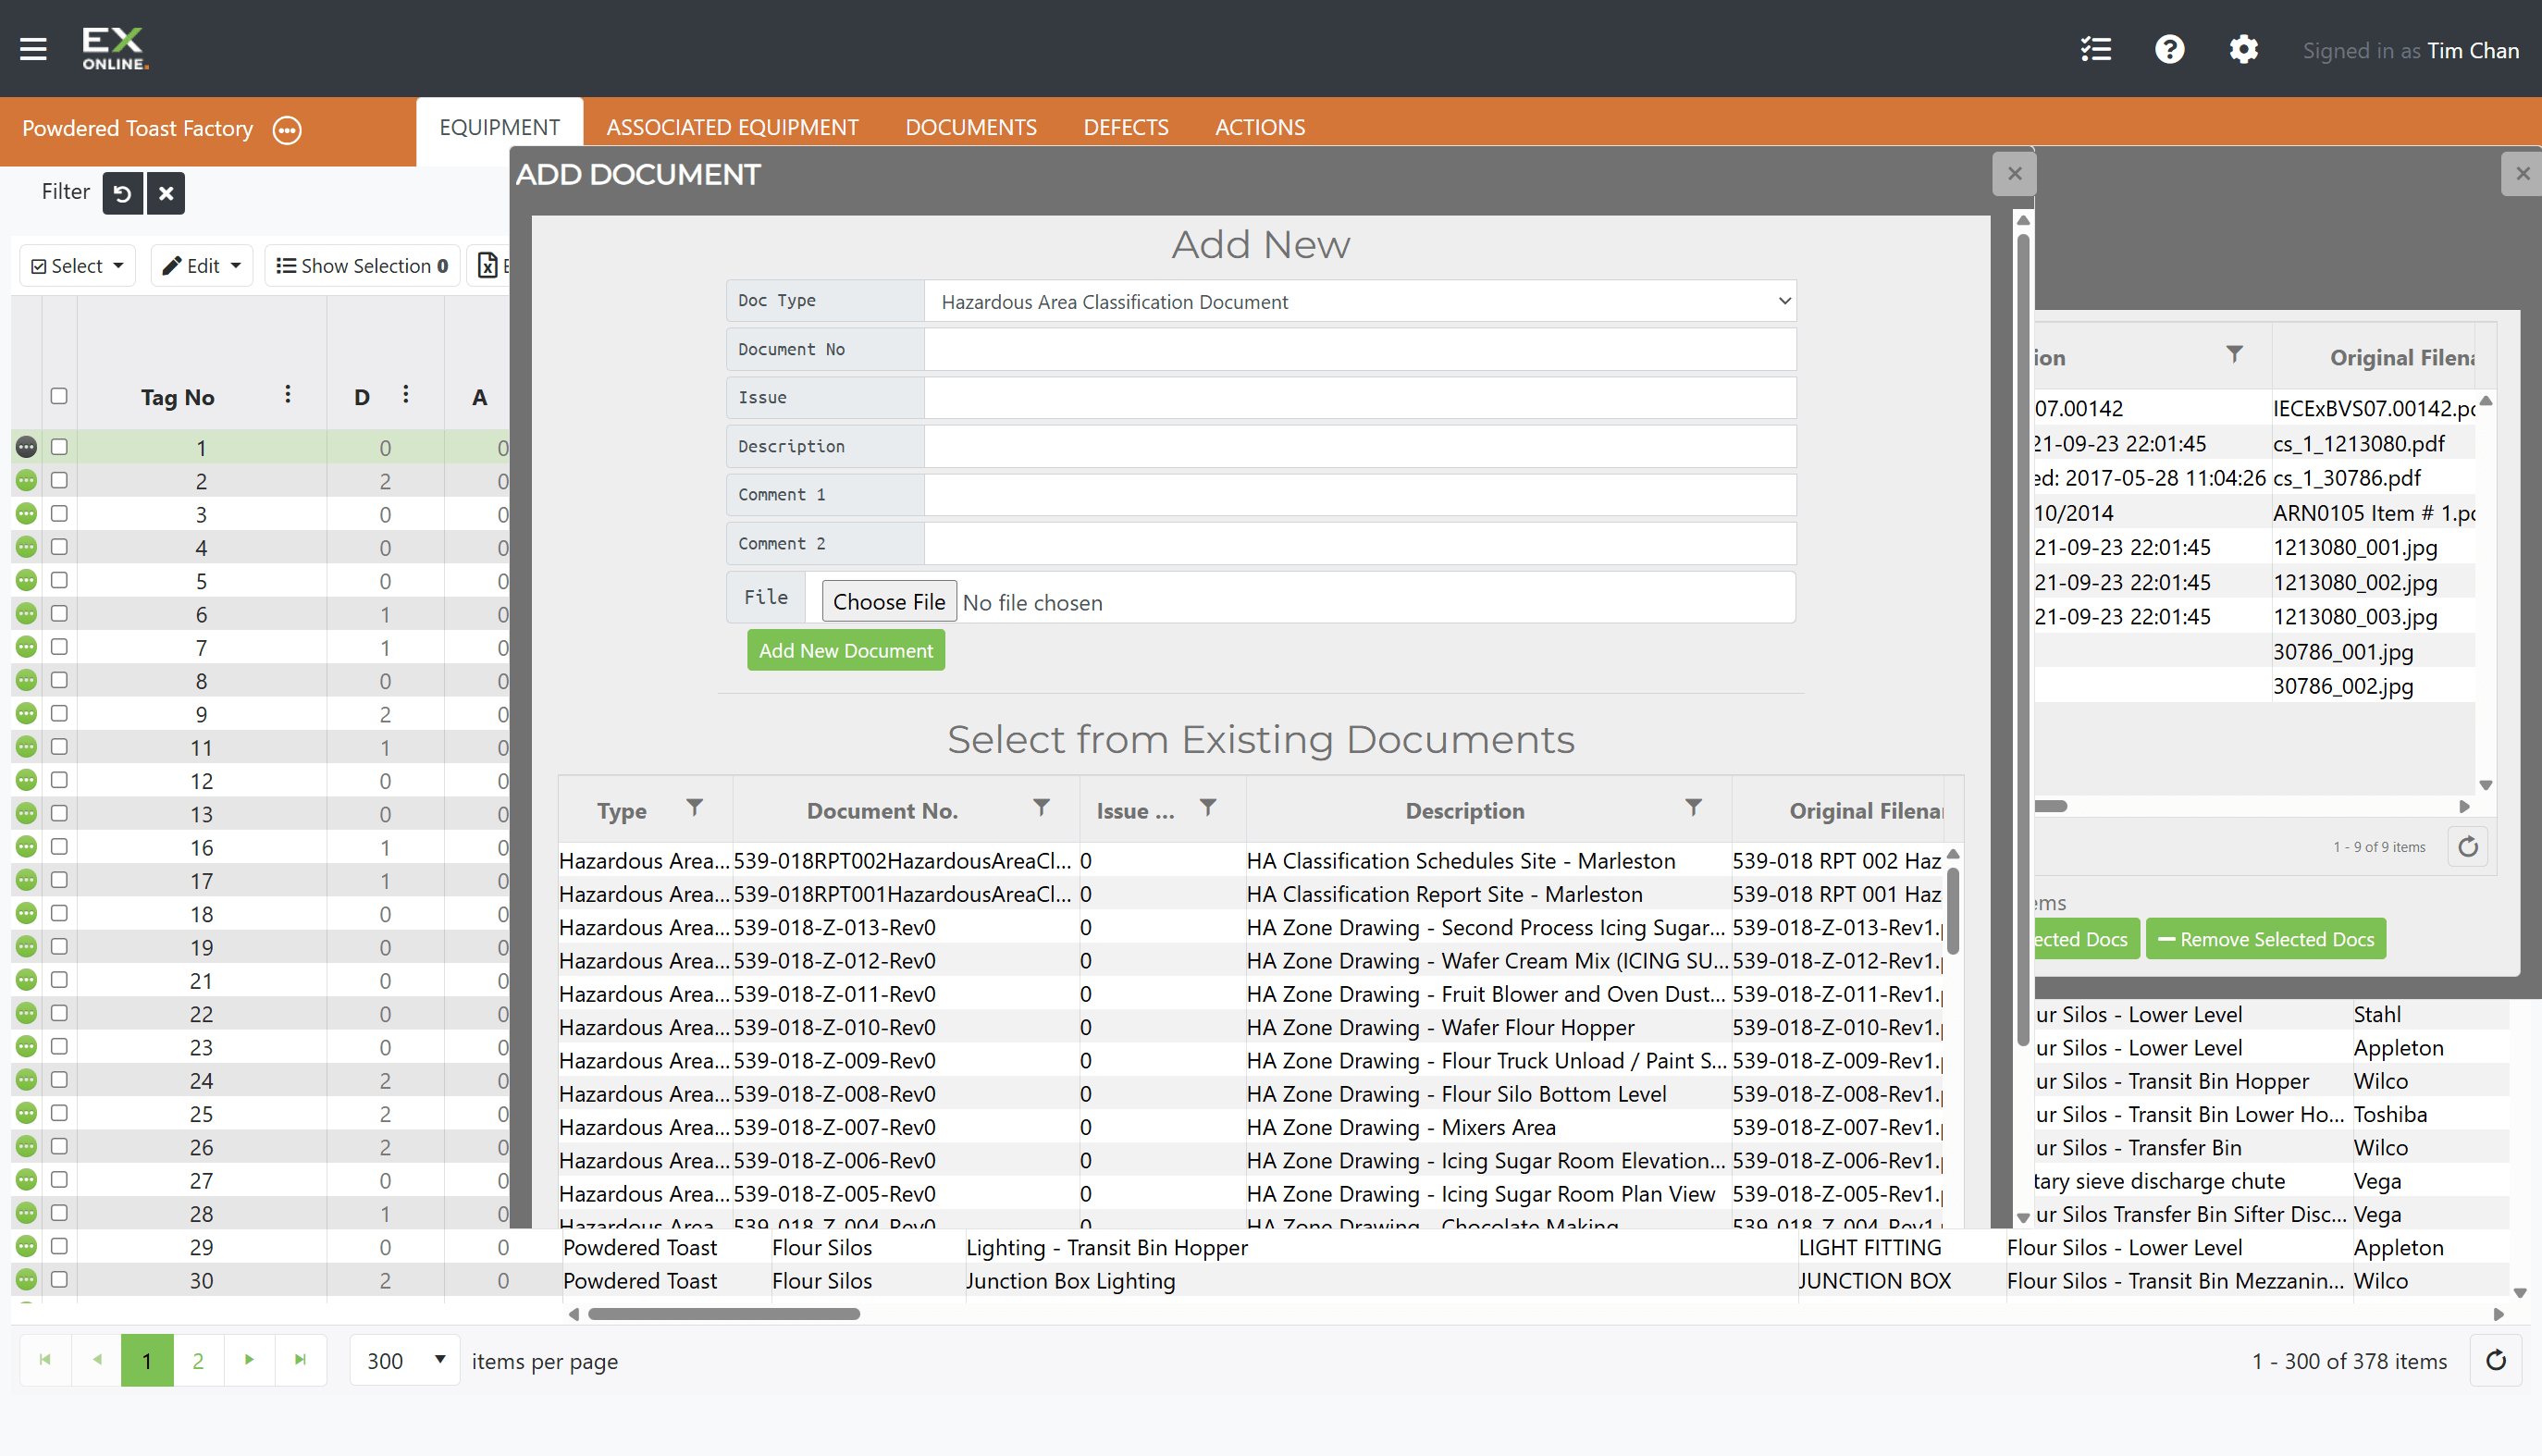Screen dimensions: 2542x1456
Task: Refresh the main equipment grid
Action: coord(2495,1360)
